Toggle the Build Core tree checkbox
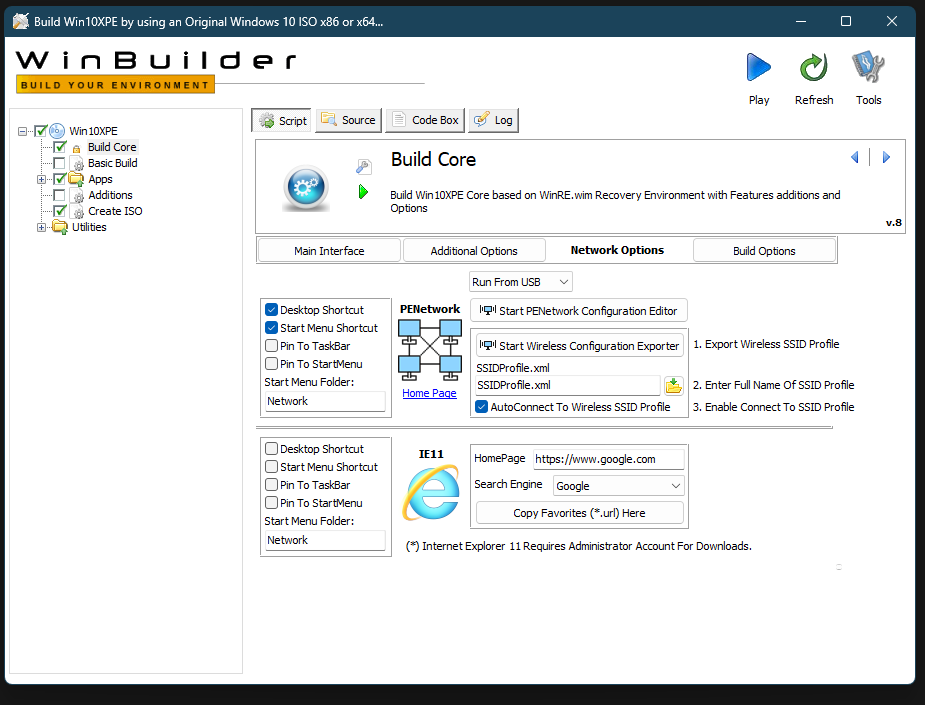 click(x=60, y=147)
